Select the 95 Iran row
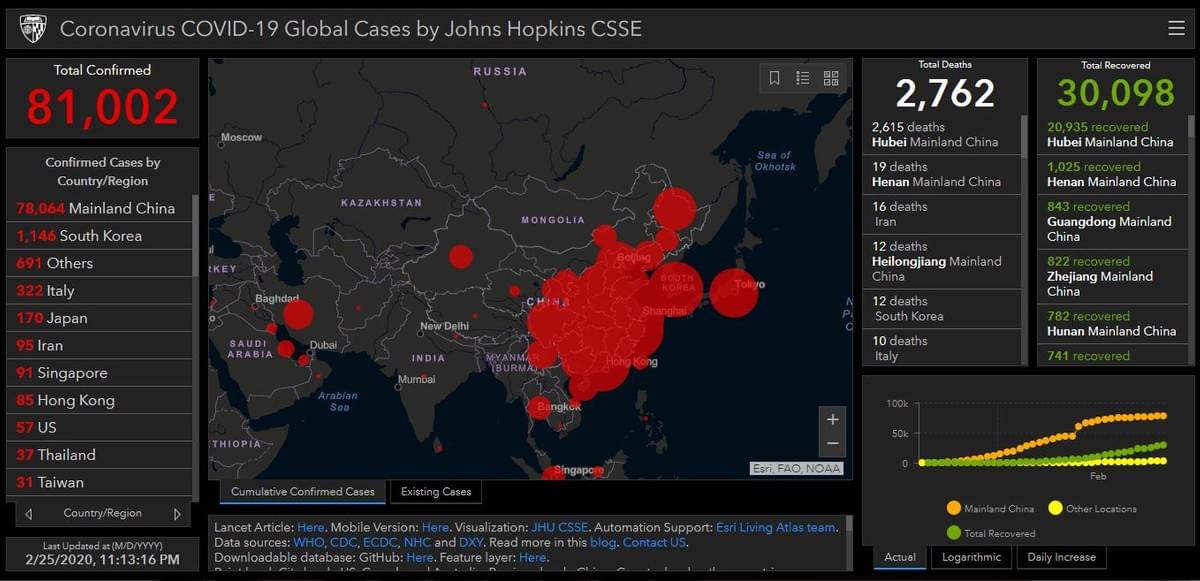 tap(97, 345)
